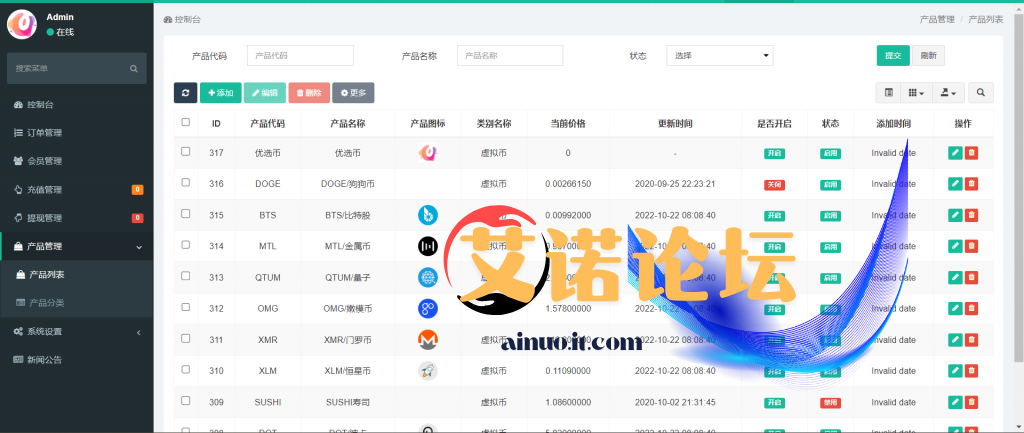Click the 刷新 reset button

pyautogui.click(x=929, y=56)
